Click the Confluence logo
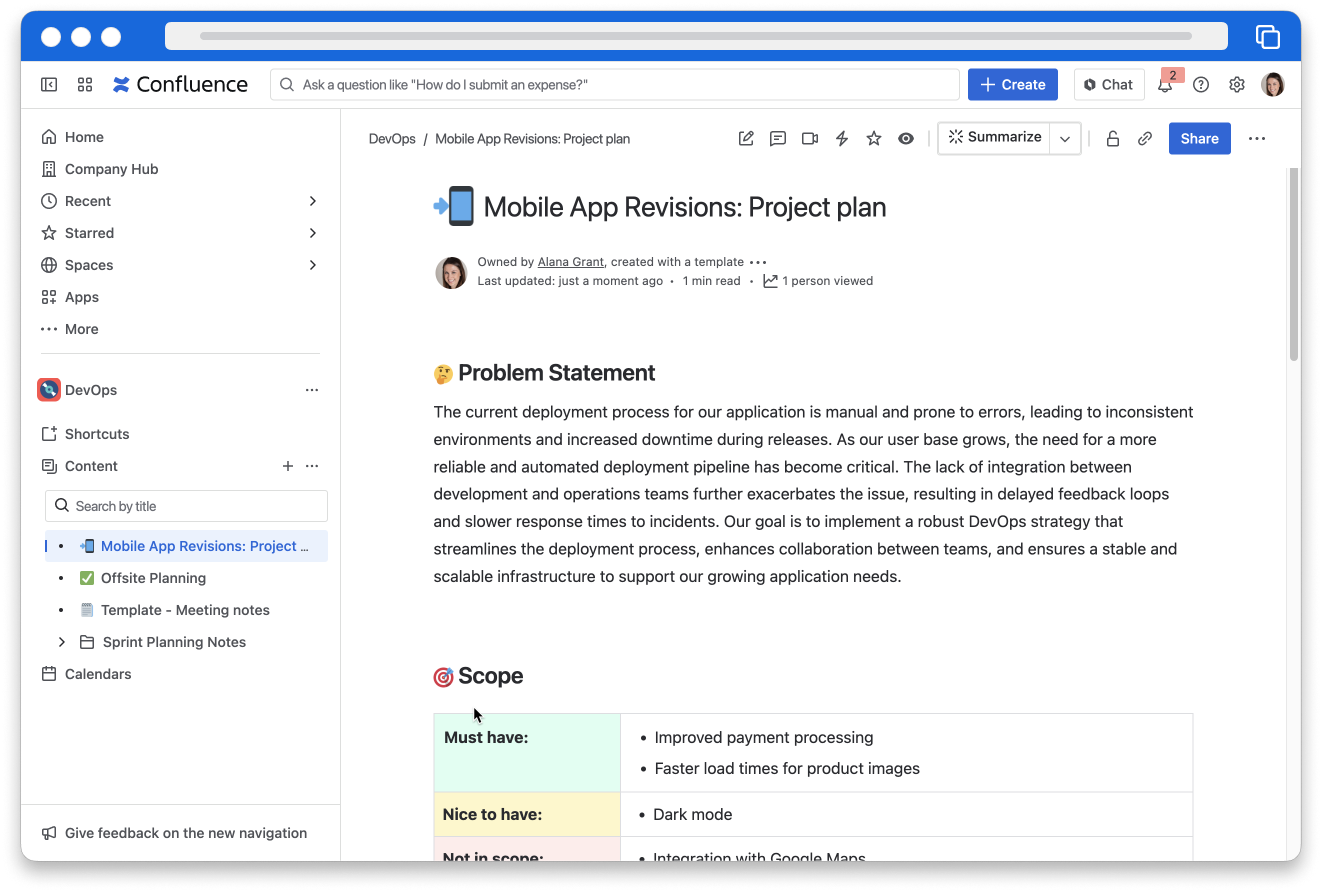This screenshot has height=892, width=1322. click(180, 85)
